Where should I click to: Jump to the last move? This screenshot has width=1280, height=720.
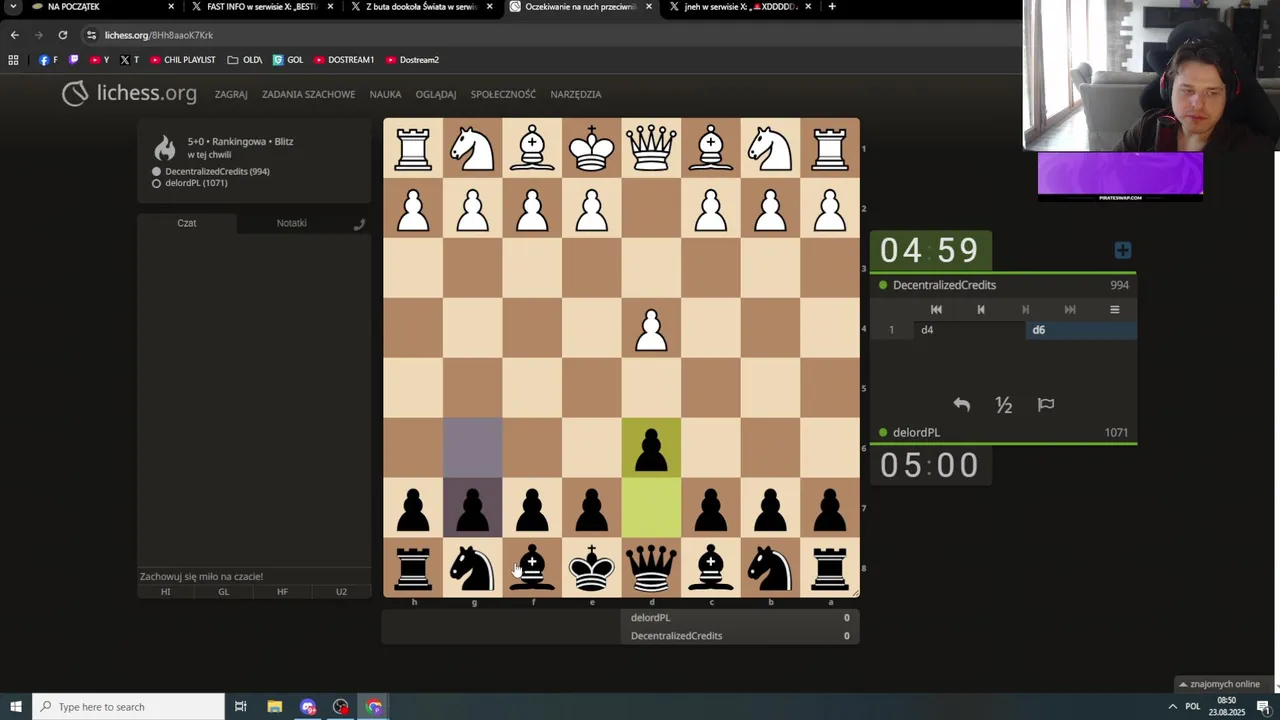coord(1070,310)
